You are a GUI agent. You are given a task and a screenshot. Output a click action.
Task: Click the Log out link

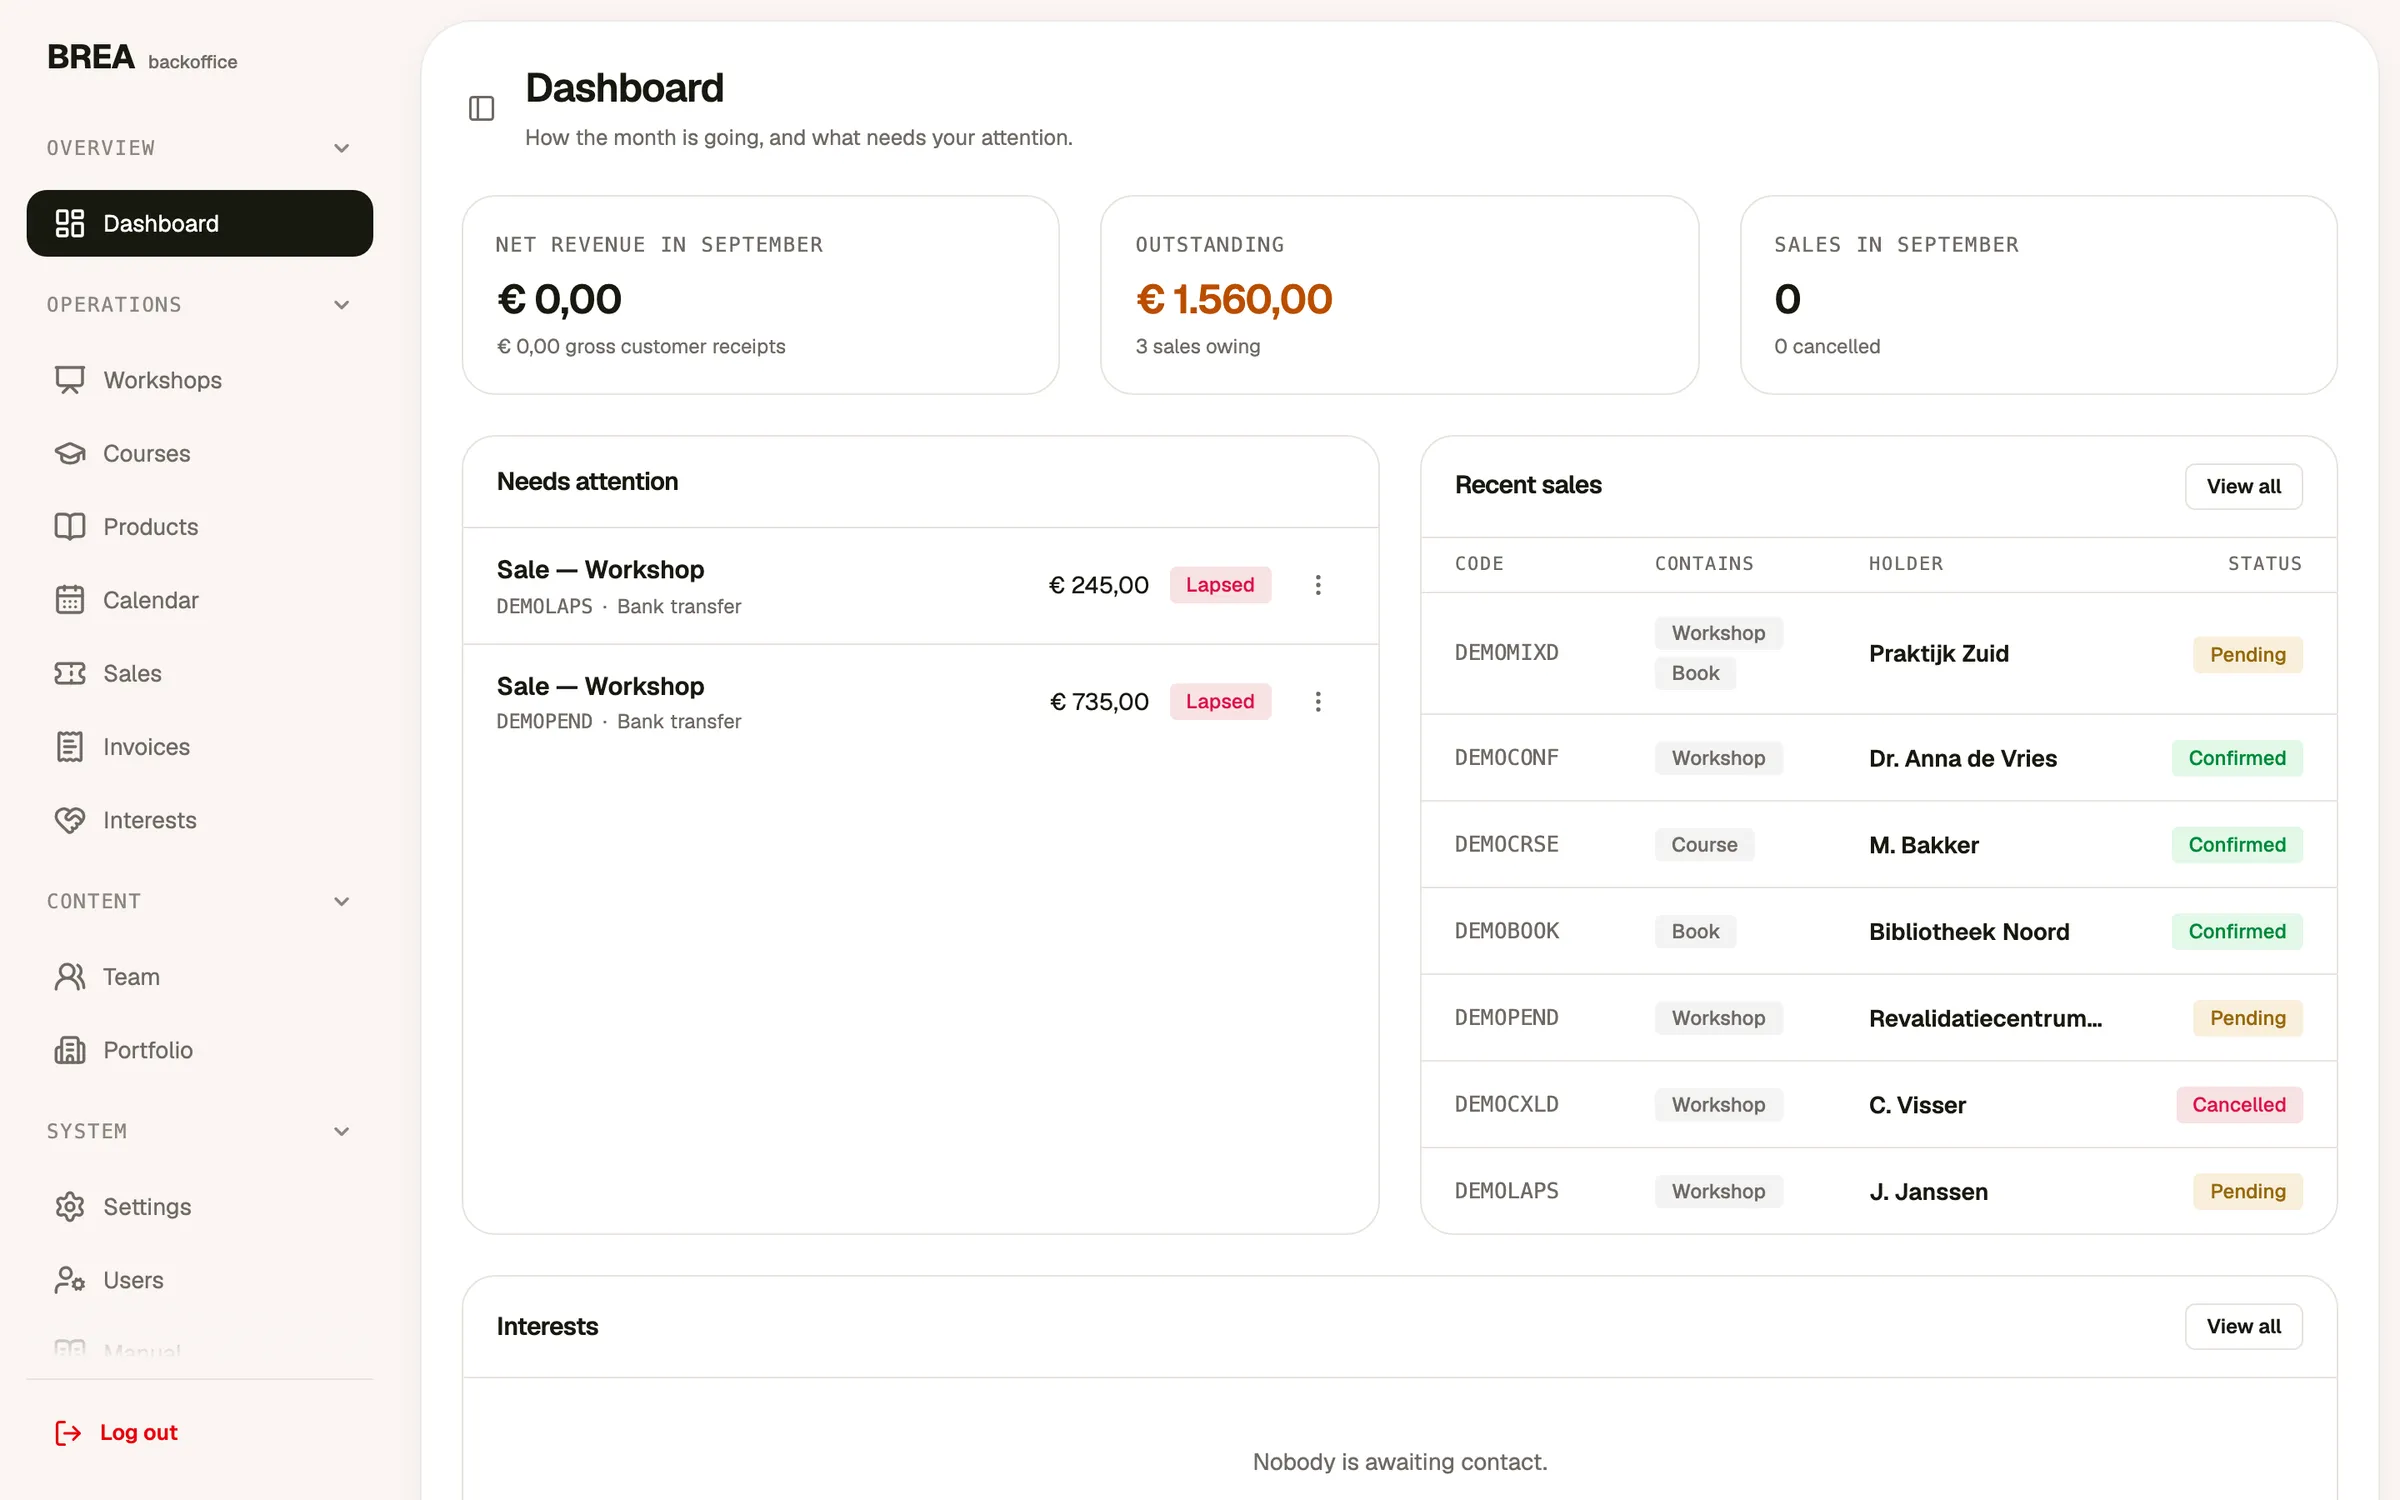coord(116,1433)
